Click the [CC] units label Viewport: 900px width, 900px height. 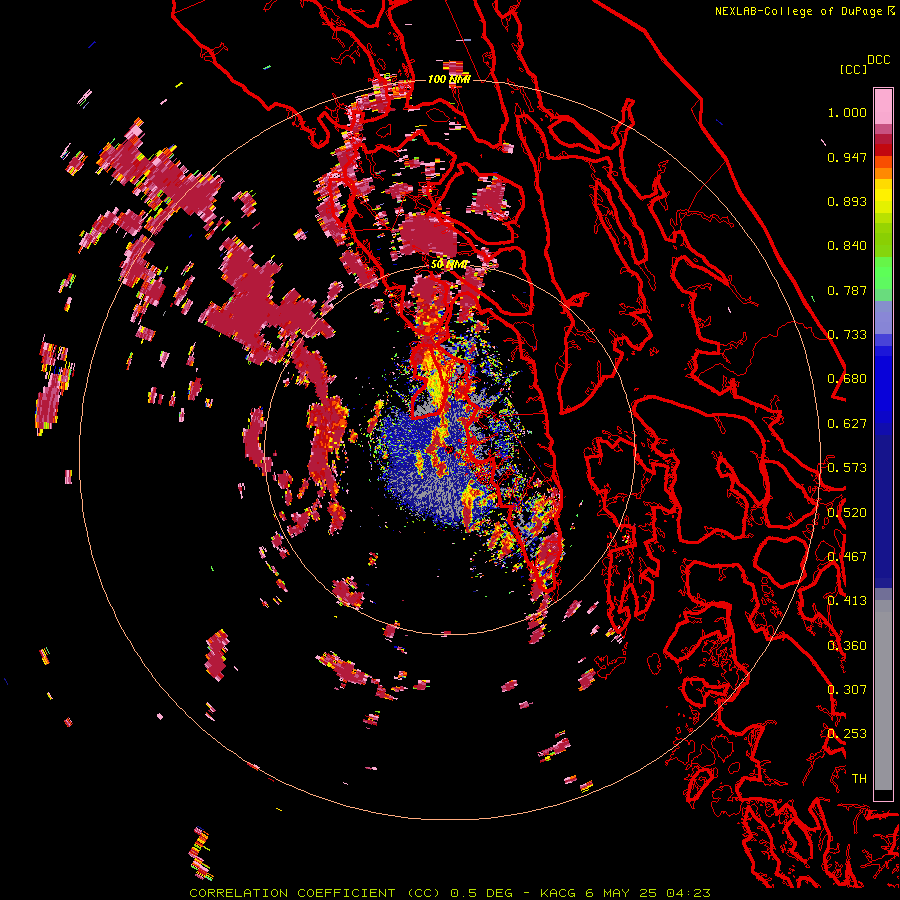(x=853, y=69)
